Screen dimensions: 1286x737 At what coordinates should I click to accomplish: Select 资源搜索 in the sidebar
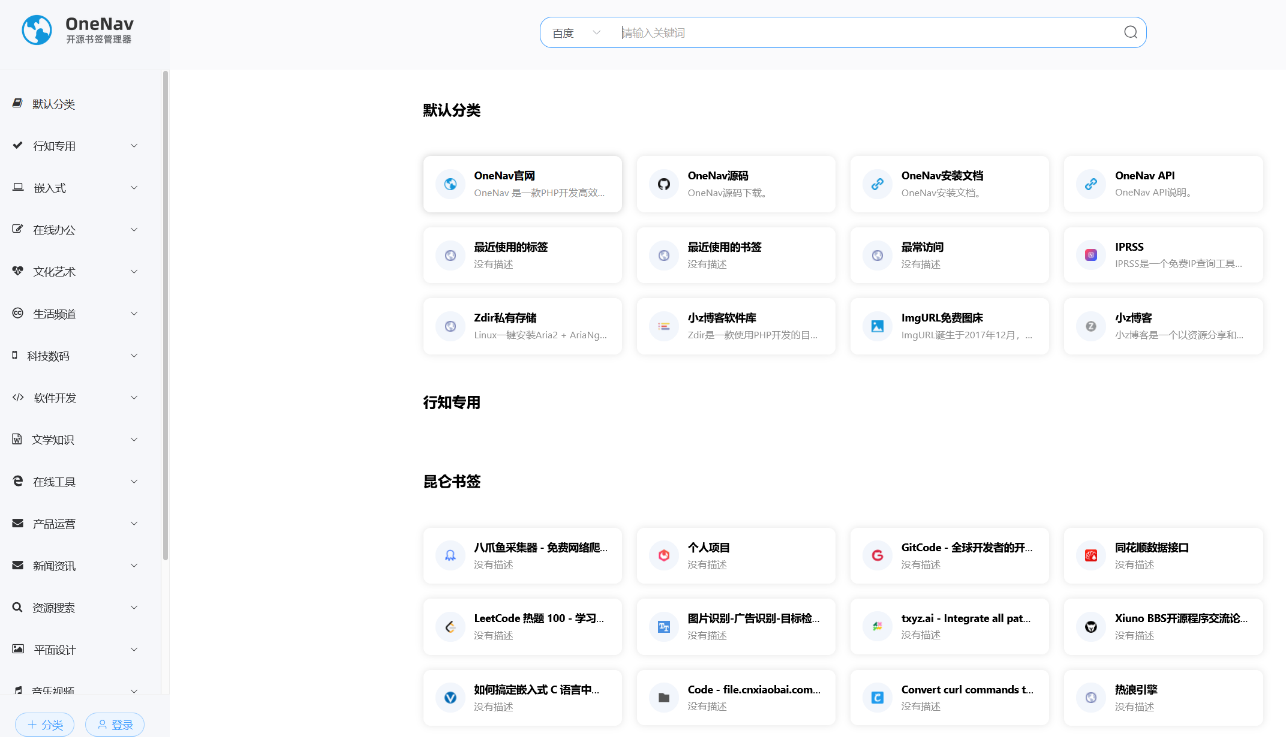tap(54, 608)
